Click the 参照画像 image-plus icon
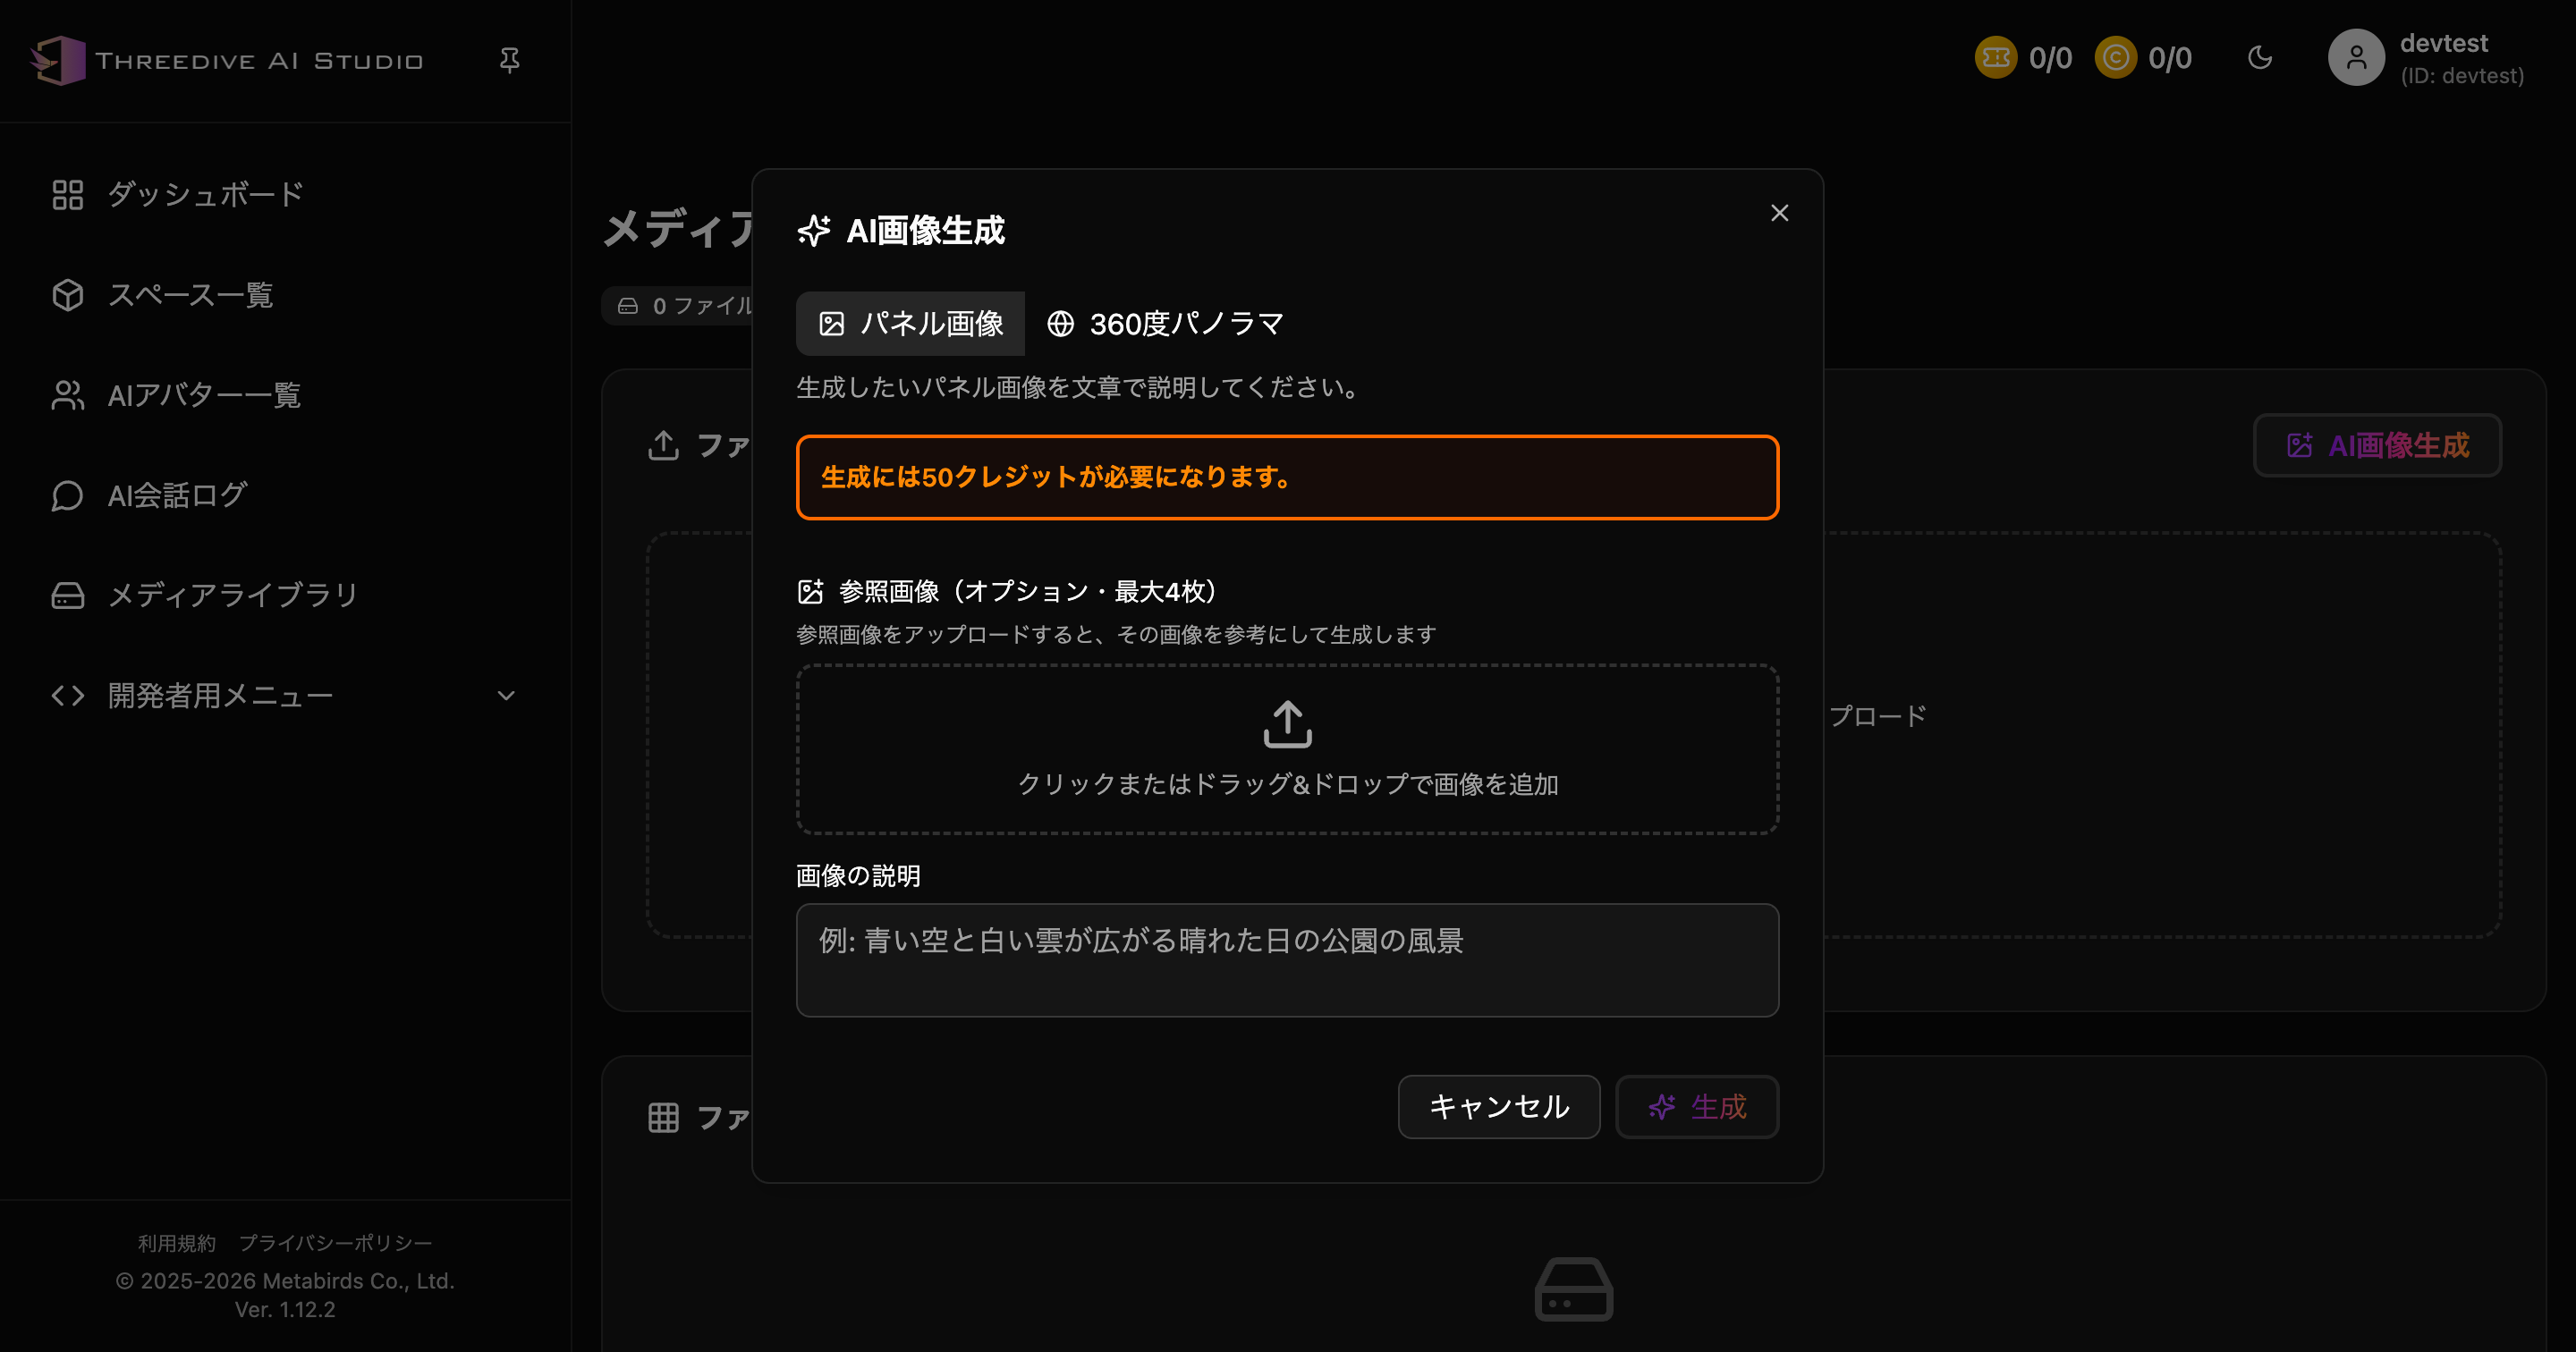Viewport: 2576px width, 1352px height. tap(810, 591)
